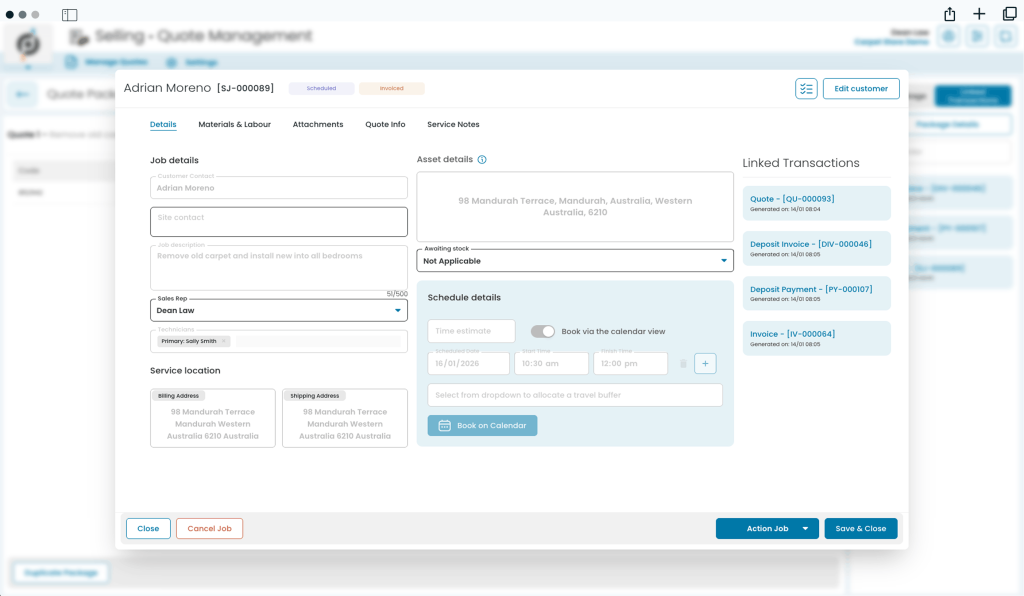This screenshot has height=596, width=1024.
Task: Switch to the Materials & Labour tab
Action: click(x=234, y=125)
